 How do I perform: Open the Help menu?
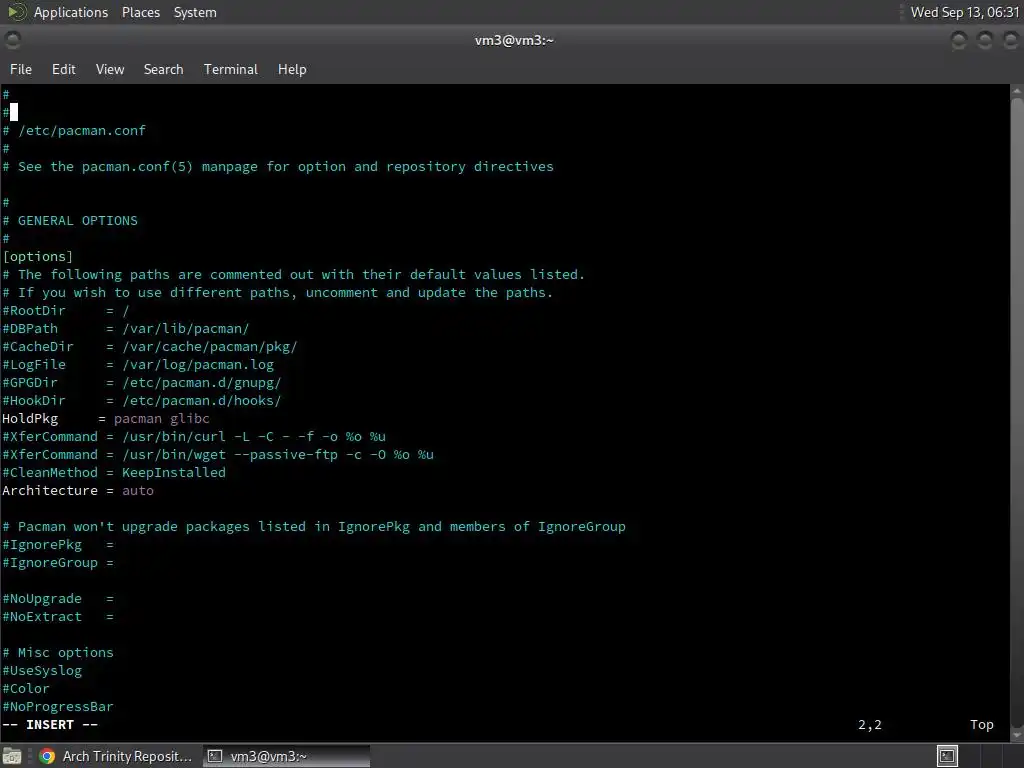[x=292, y=69]
